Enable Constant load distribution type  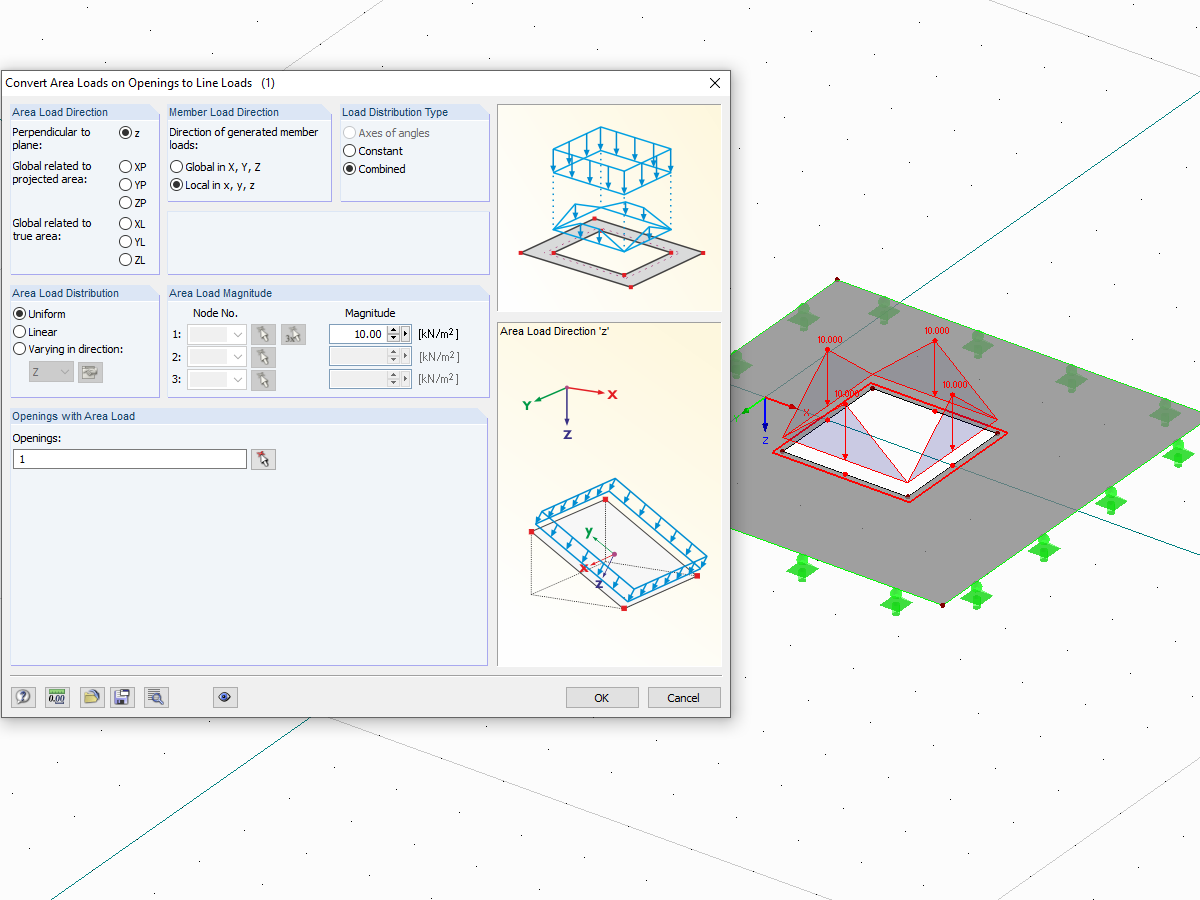click(349, 151)
